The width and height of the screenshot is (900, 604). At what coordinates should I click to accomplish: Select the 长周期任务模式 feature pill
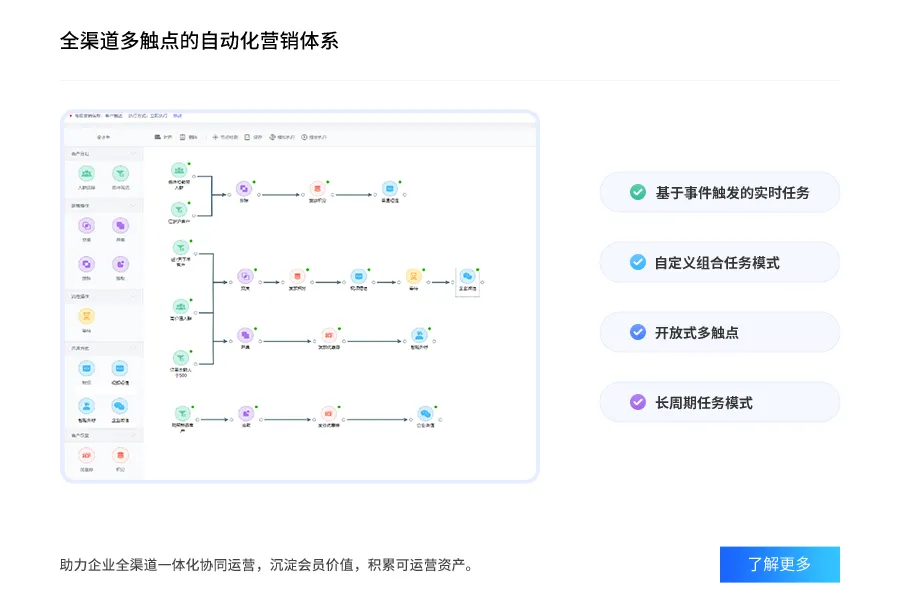(720, 402)
